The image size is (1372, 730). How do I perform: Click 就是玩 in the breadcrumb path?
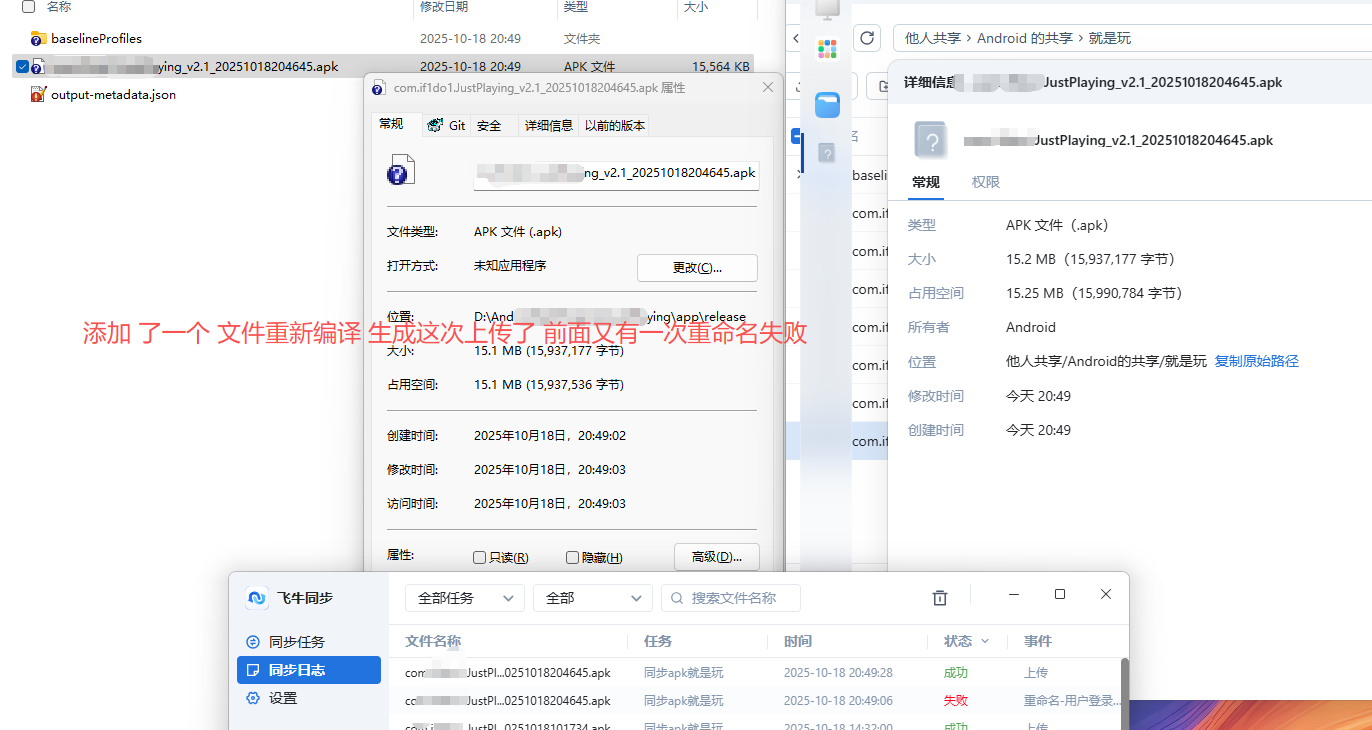click(x=1110, y=38)
